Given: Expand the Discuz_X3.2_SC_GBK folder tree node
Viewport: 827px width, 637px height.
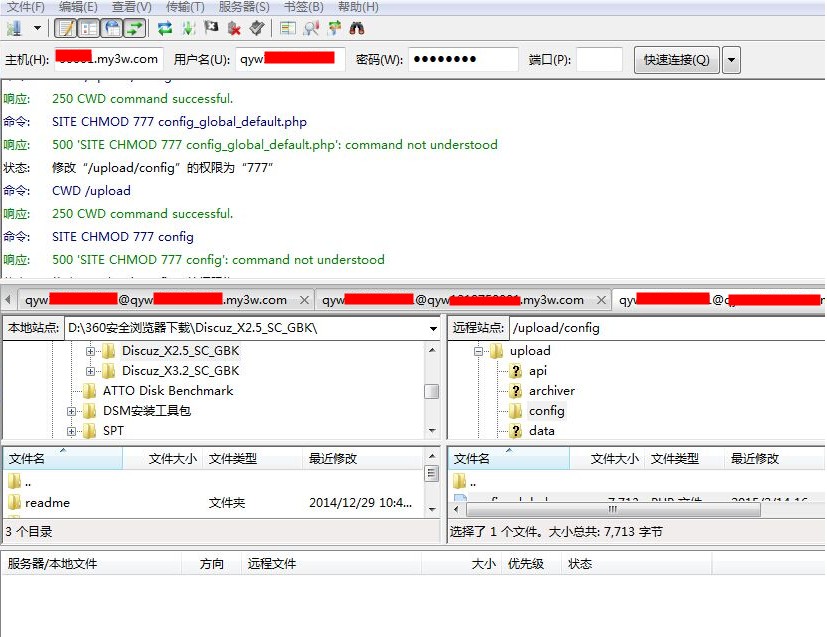Looking at the screenshot, I should point(90,371).
